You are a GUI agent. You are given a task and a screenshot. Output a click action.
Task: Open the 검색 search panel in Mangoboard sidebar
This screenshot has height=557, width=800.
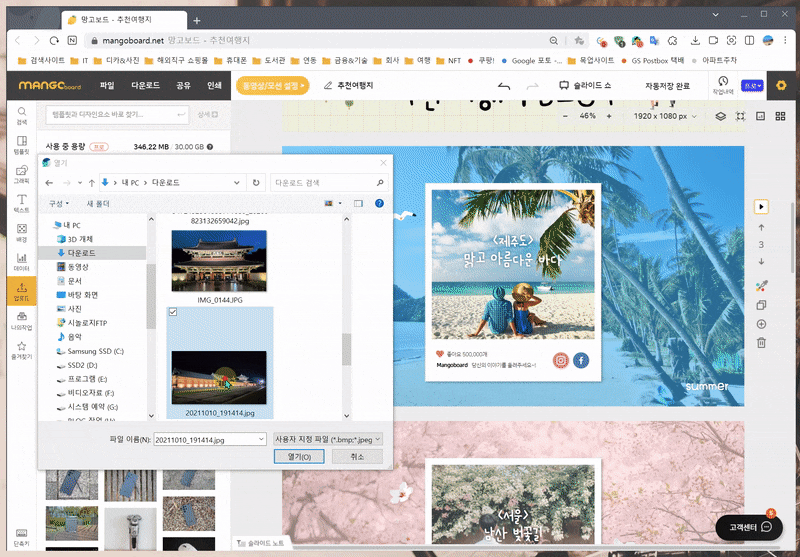point(21,115)
